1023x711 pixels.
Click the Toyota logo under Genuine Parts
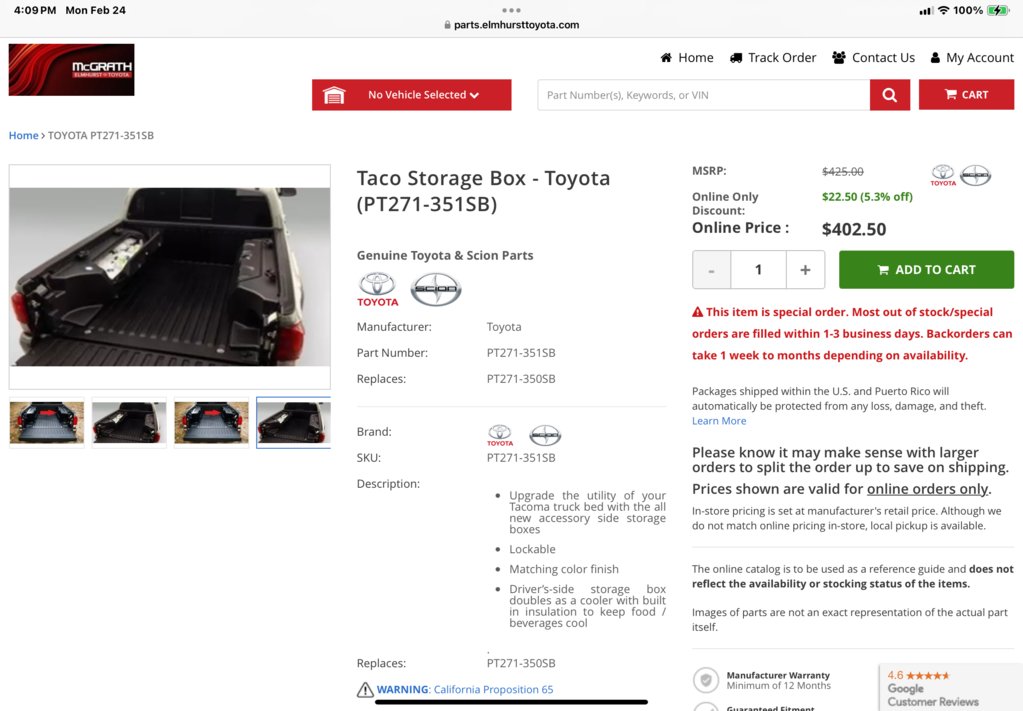coord(378,290)
